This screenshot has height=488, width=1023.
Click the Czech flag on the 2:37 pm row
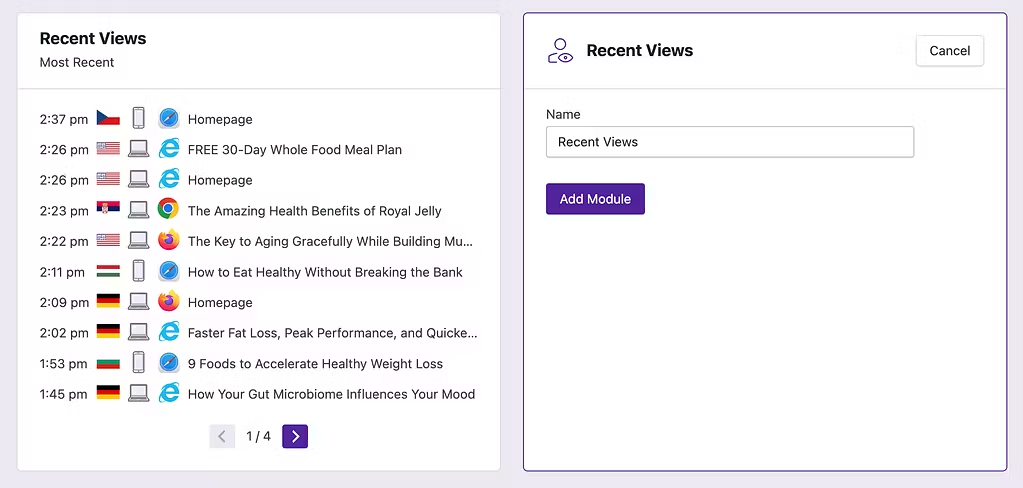[x=108, y=118]
